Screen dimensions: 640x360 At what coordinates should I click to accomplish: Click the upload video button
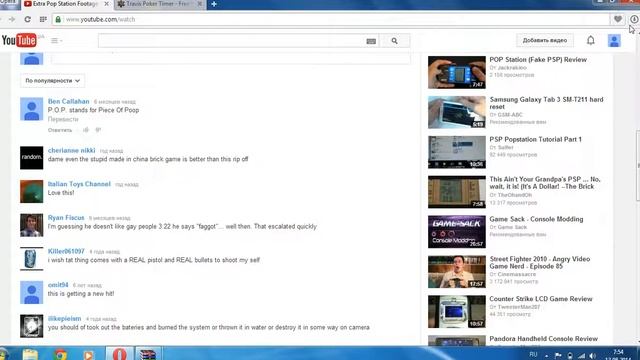tap(544, 40)
